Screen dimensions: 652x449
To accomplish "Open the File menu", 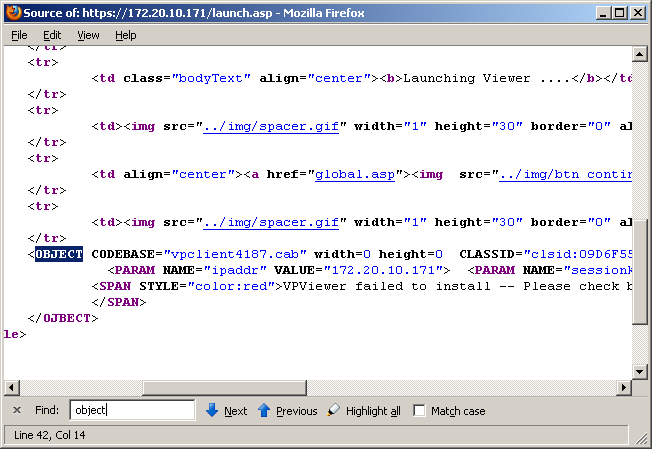I will coord(19,35).
